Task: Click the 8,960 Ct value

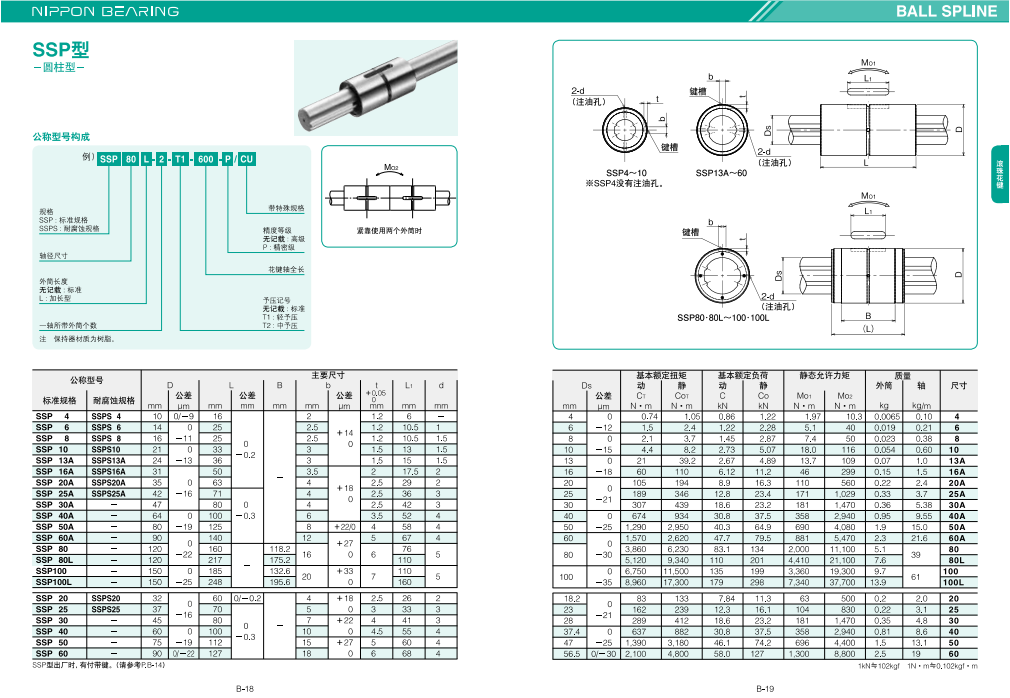Action: pyautogui.click(x=635, y=582)
